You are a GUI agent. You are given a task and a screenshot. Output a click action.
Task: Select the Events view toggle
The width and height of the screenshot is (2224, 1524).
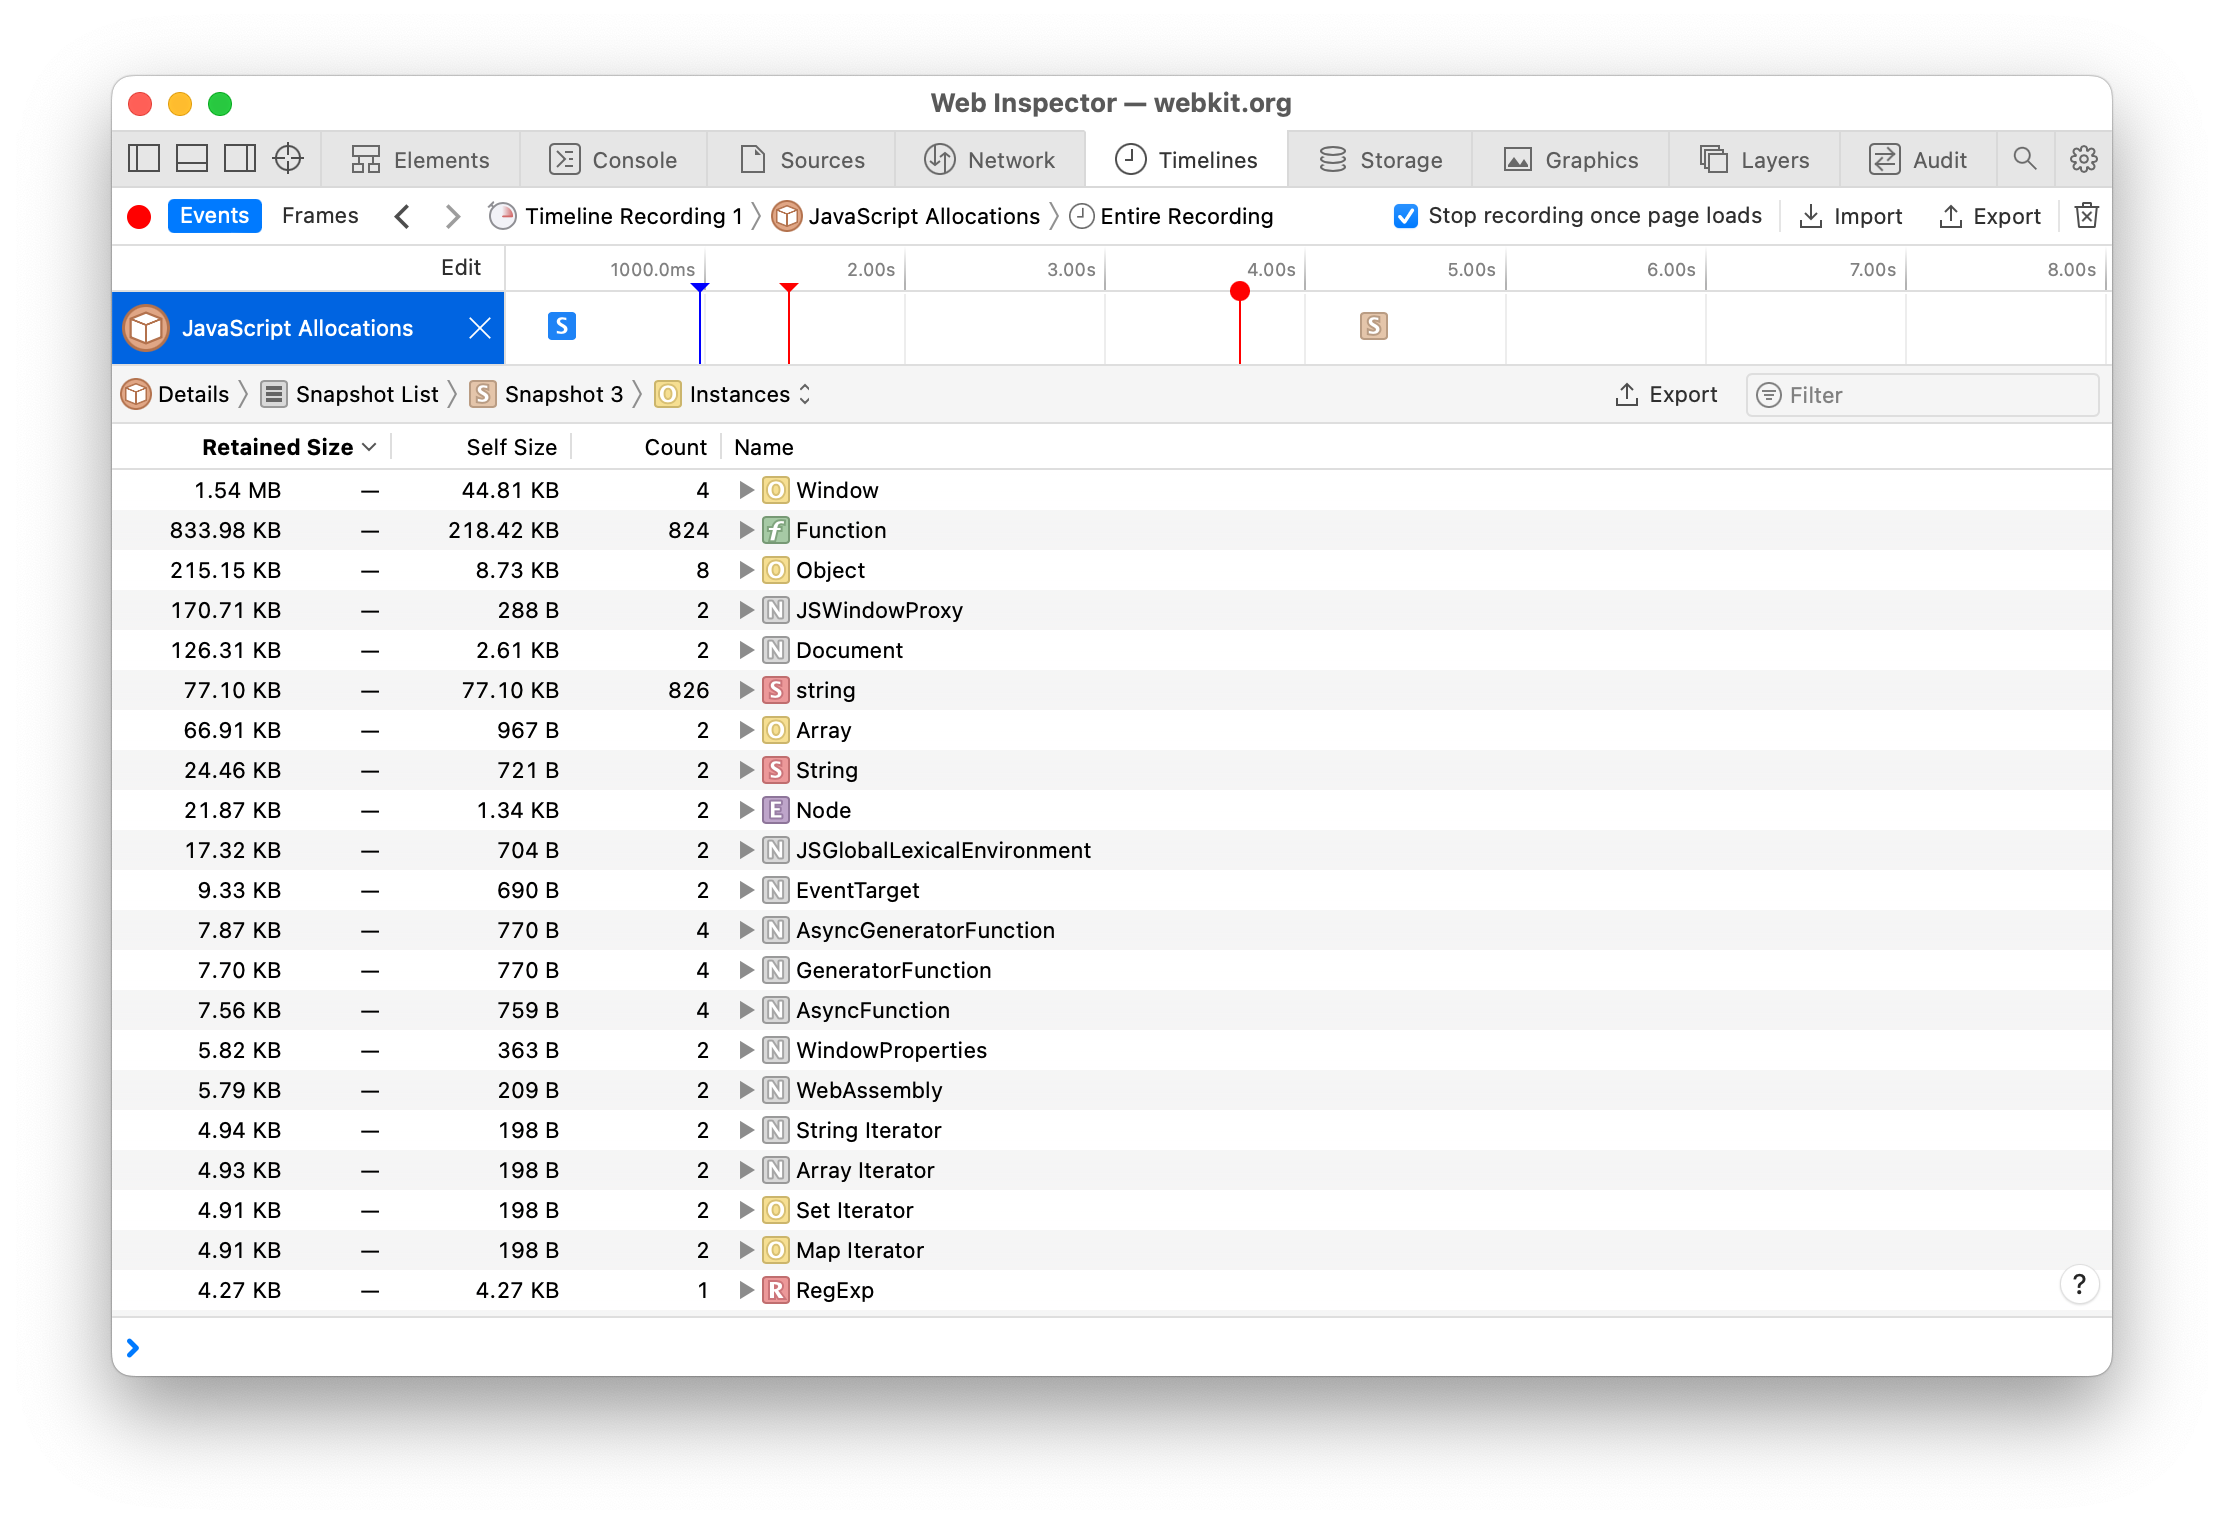[x=214, y=216]
